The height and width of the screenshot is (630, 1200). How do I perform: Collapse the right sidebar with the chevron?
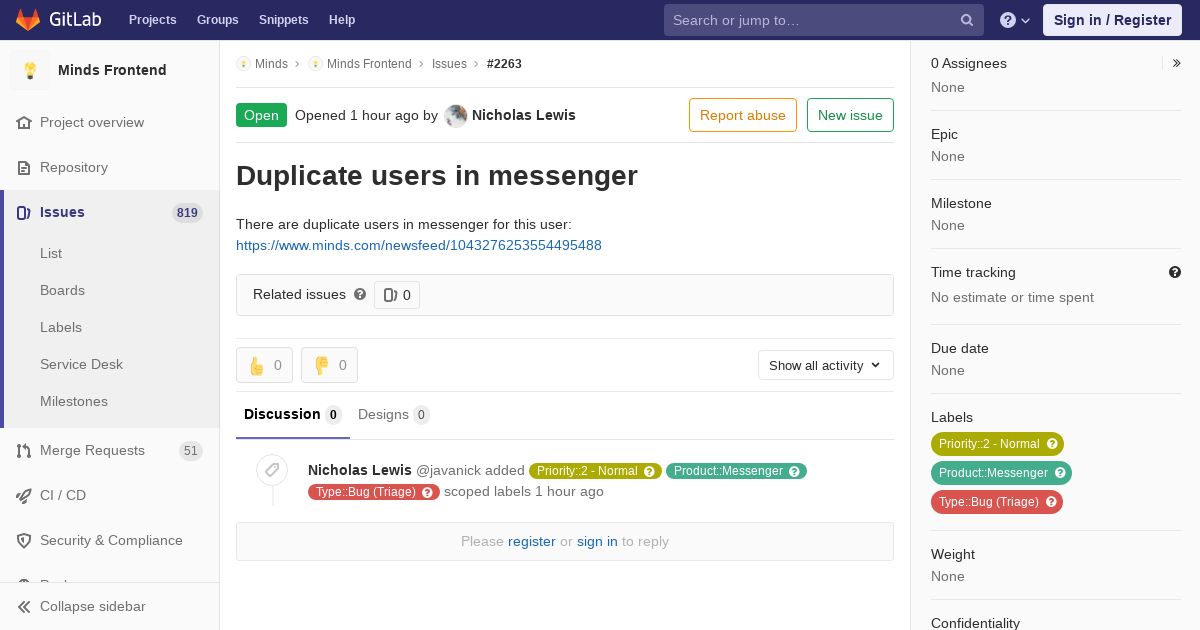click(1177, 63)
